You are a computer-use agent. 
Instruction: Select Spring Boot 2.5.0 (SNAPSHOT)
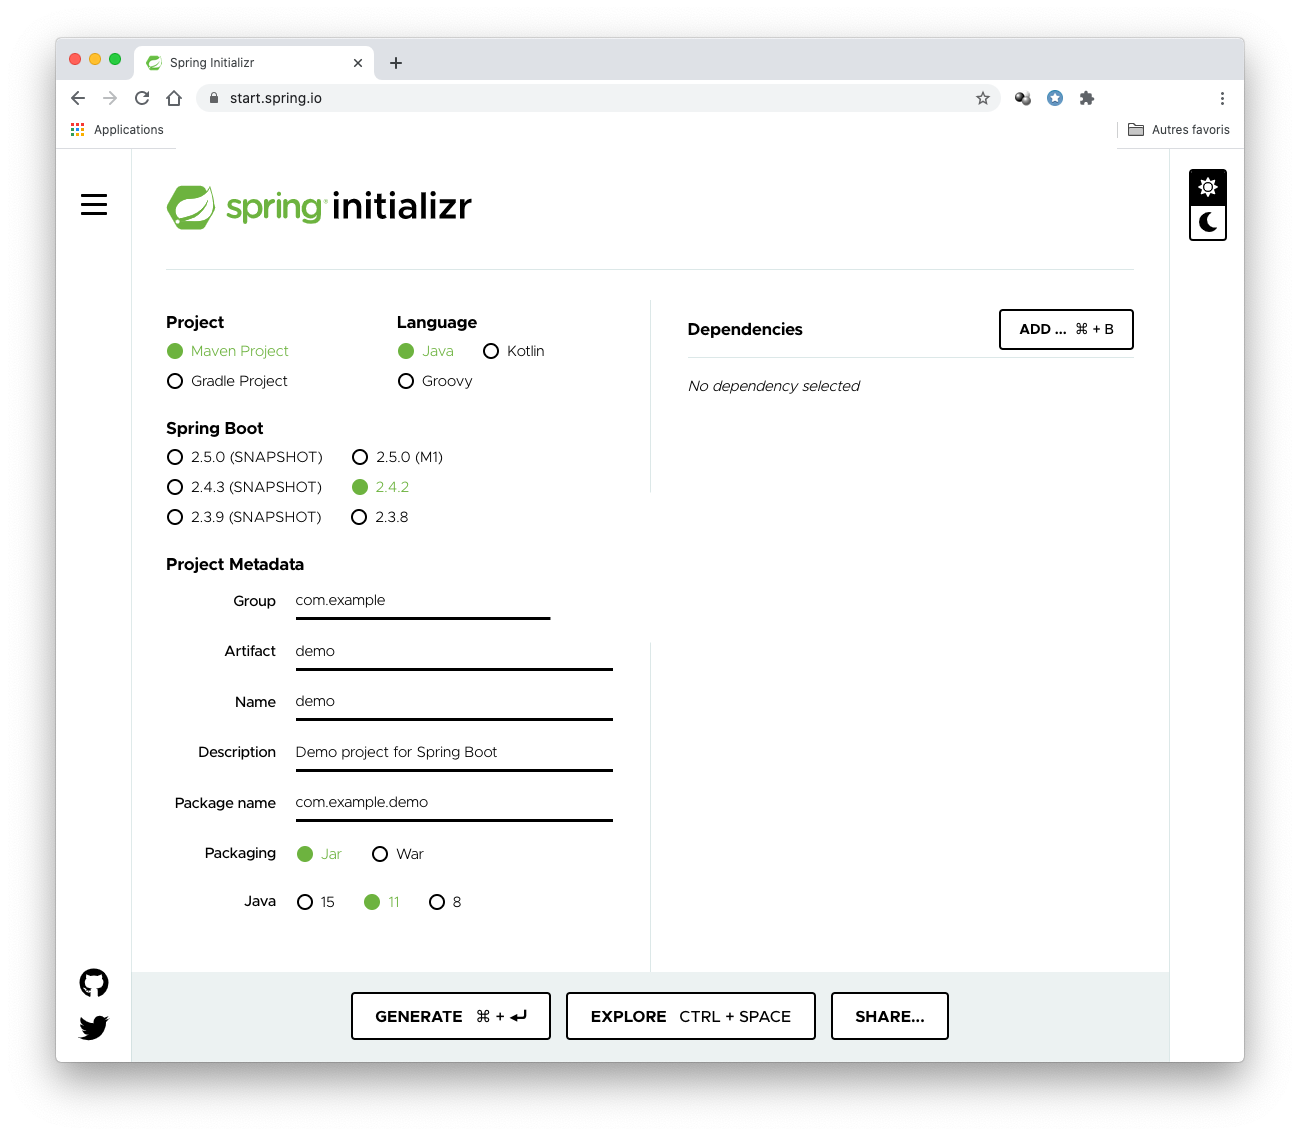[245, 457]
